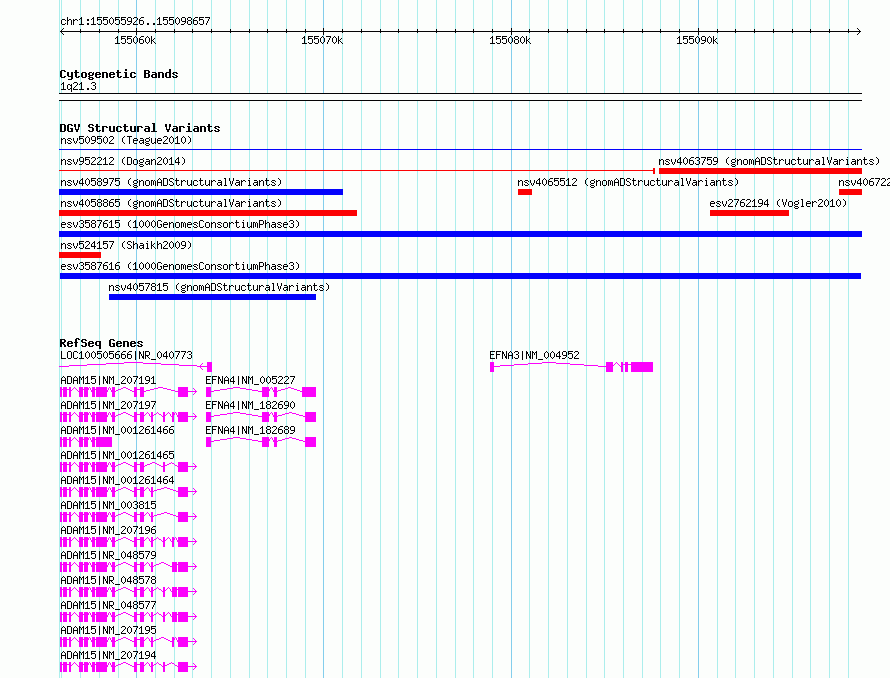Select the esv2762194 (Vogler2010) red bar
The image size is (890, 678).
coord(749,213)
